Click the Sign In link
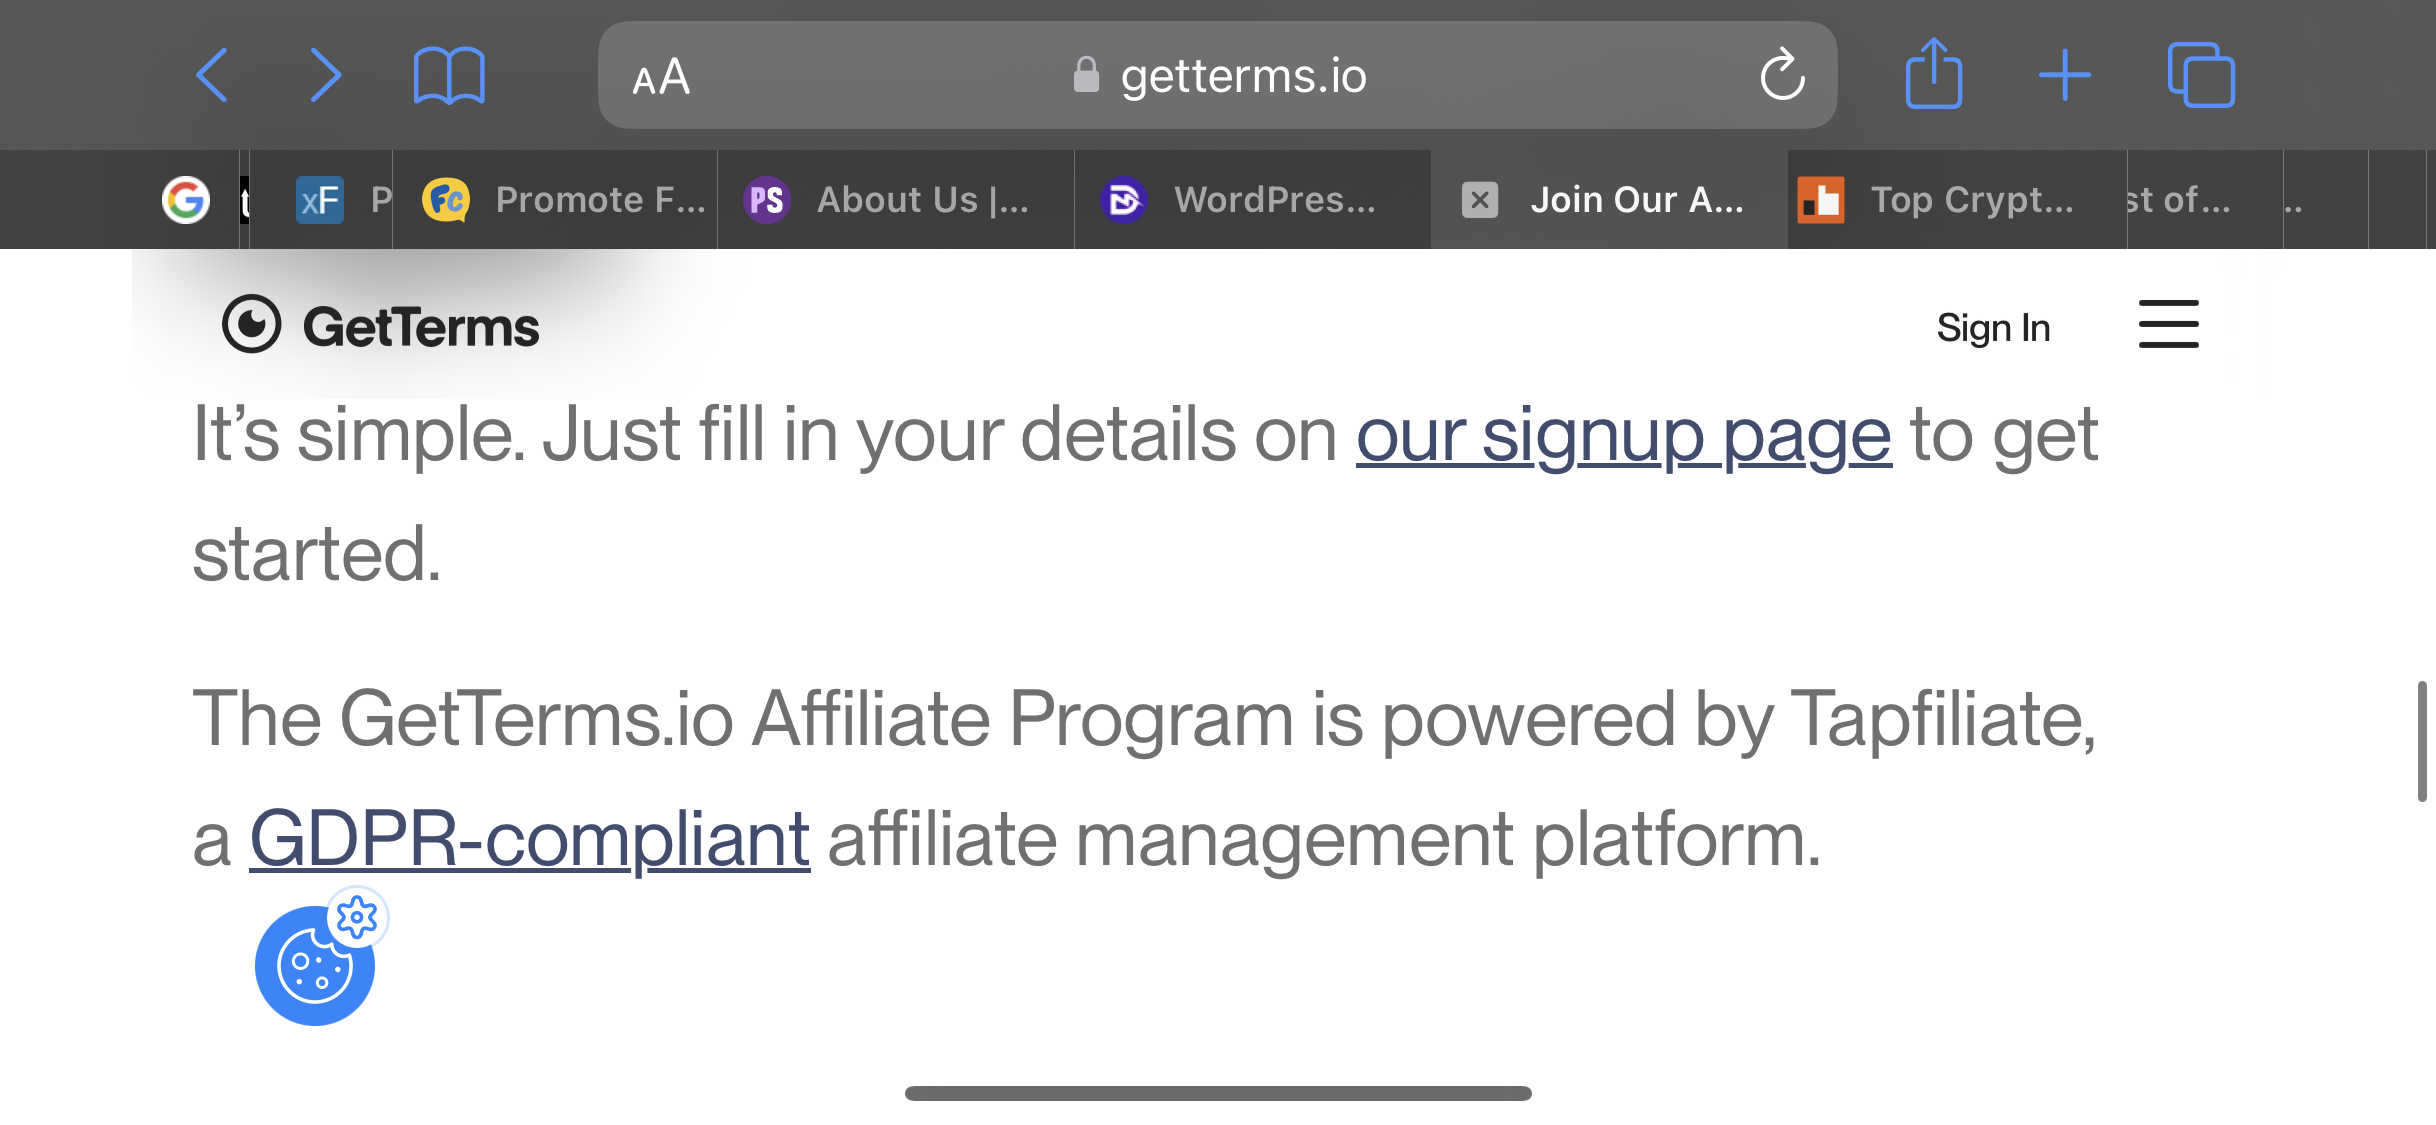The height and width of the screenshot is (1125, 2436). pyautogui.click(x=1993, y=328)
